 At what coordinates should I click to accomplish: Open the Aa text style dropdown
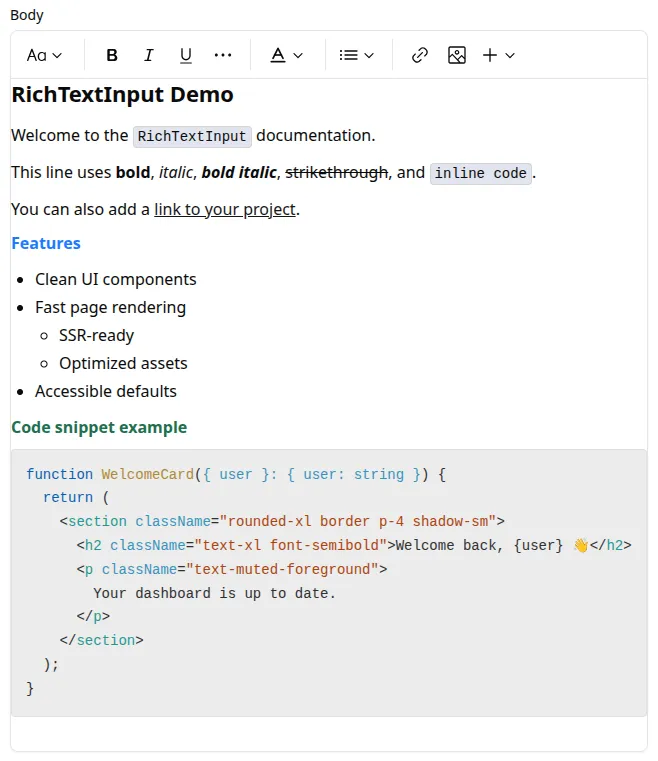pos(45,55)
